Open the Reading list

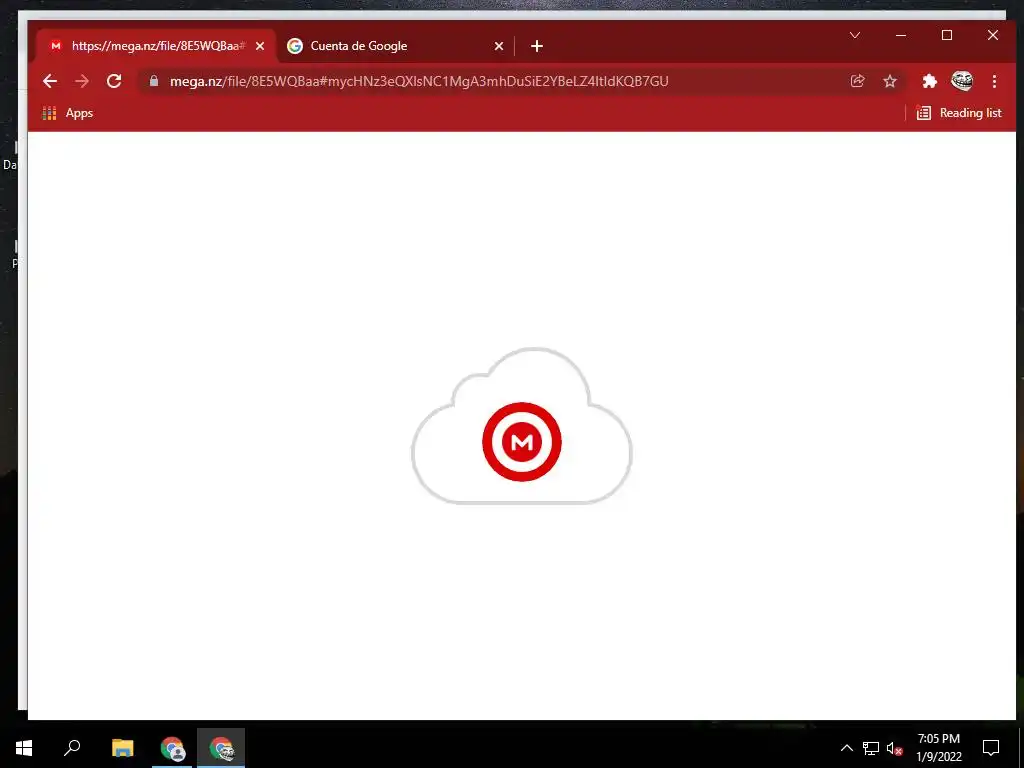point(959,113)
